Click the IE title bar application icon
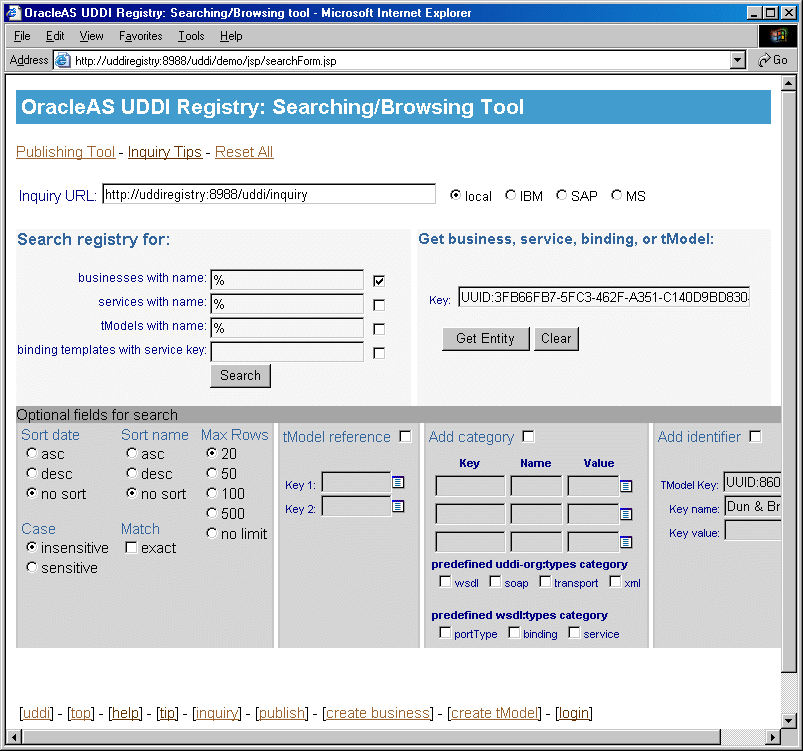Image resolution: width=803 pixels, height=751 pixels. 13,13
